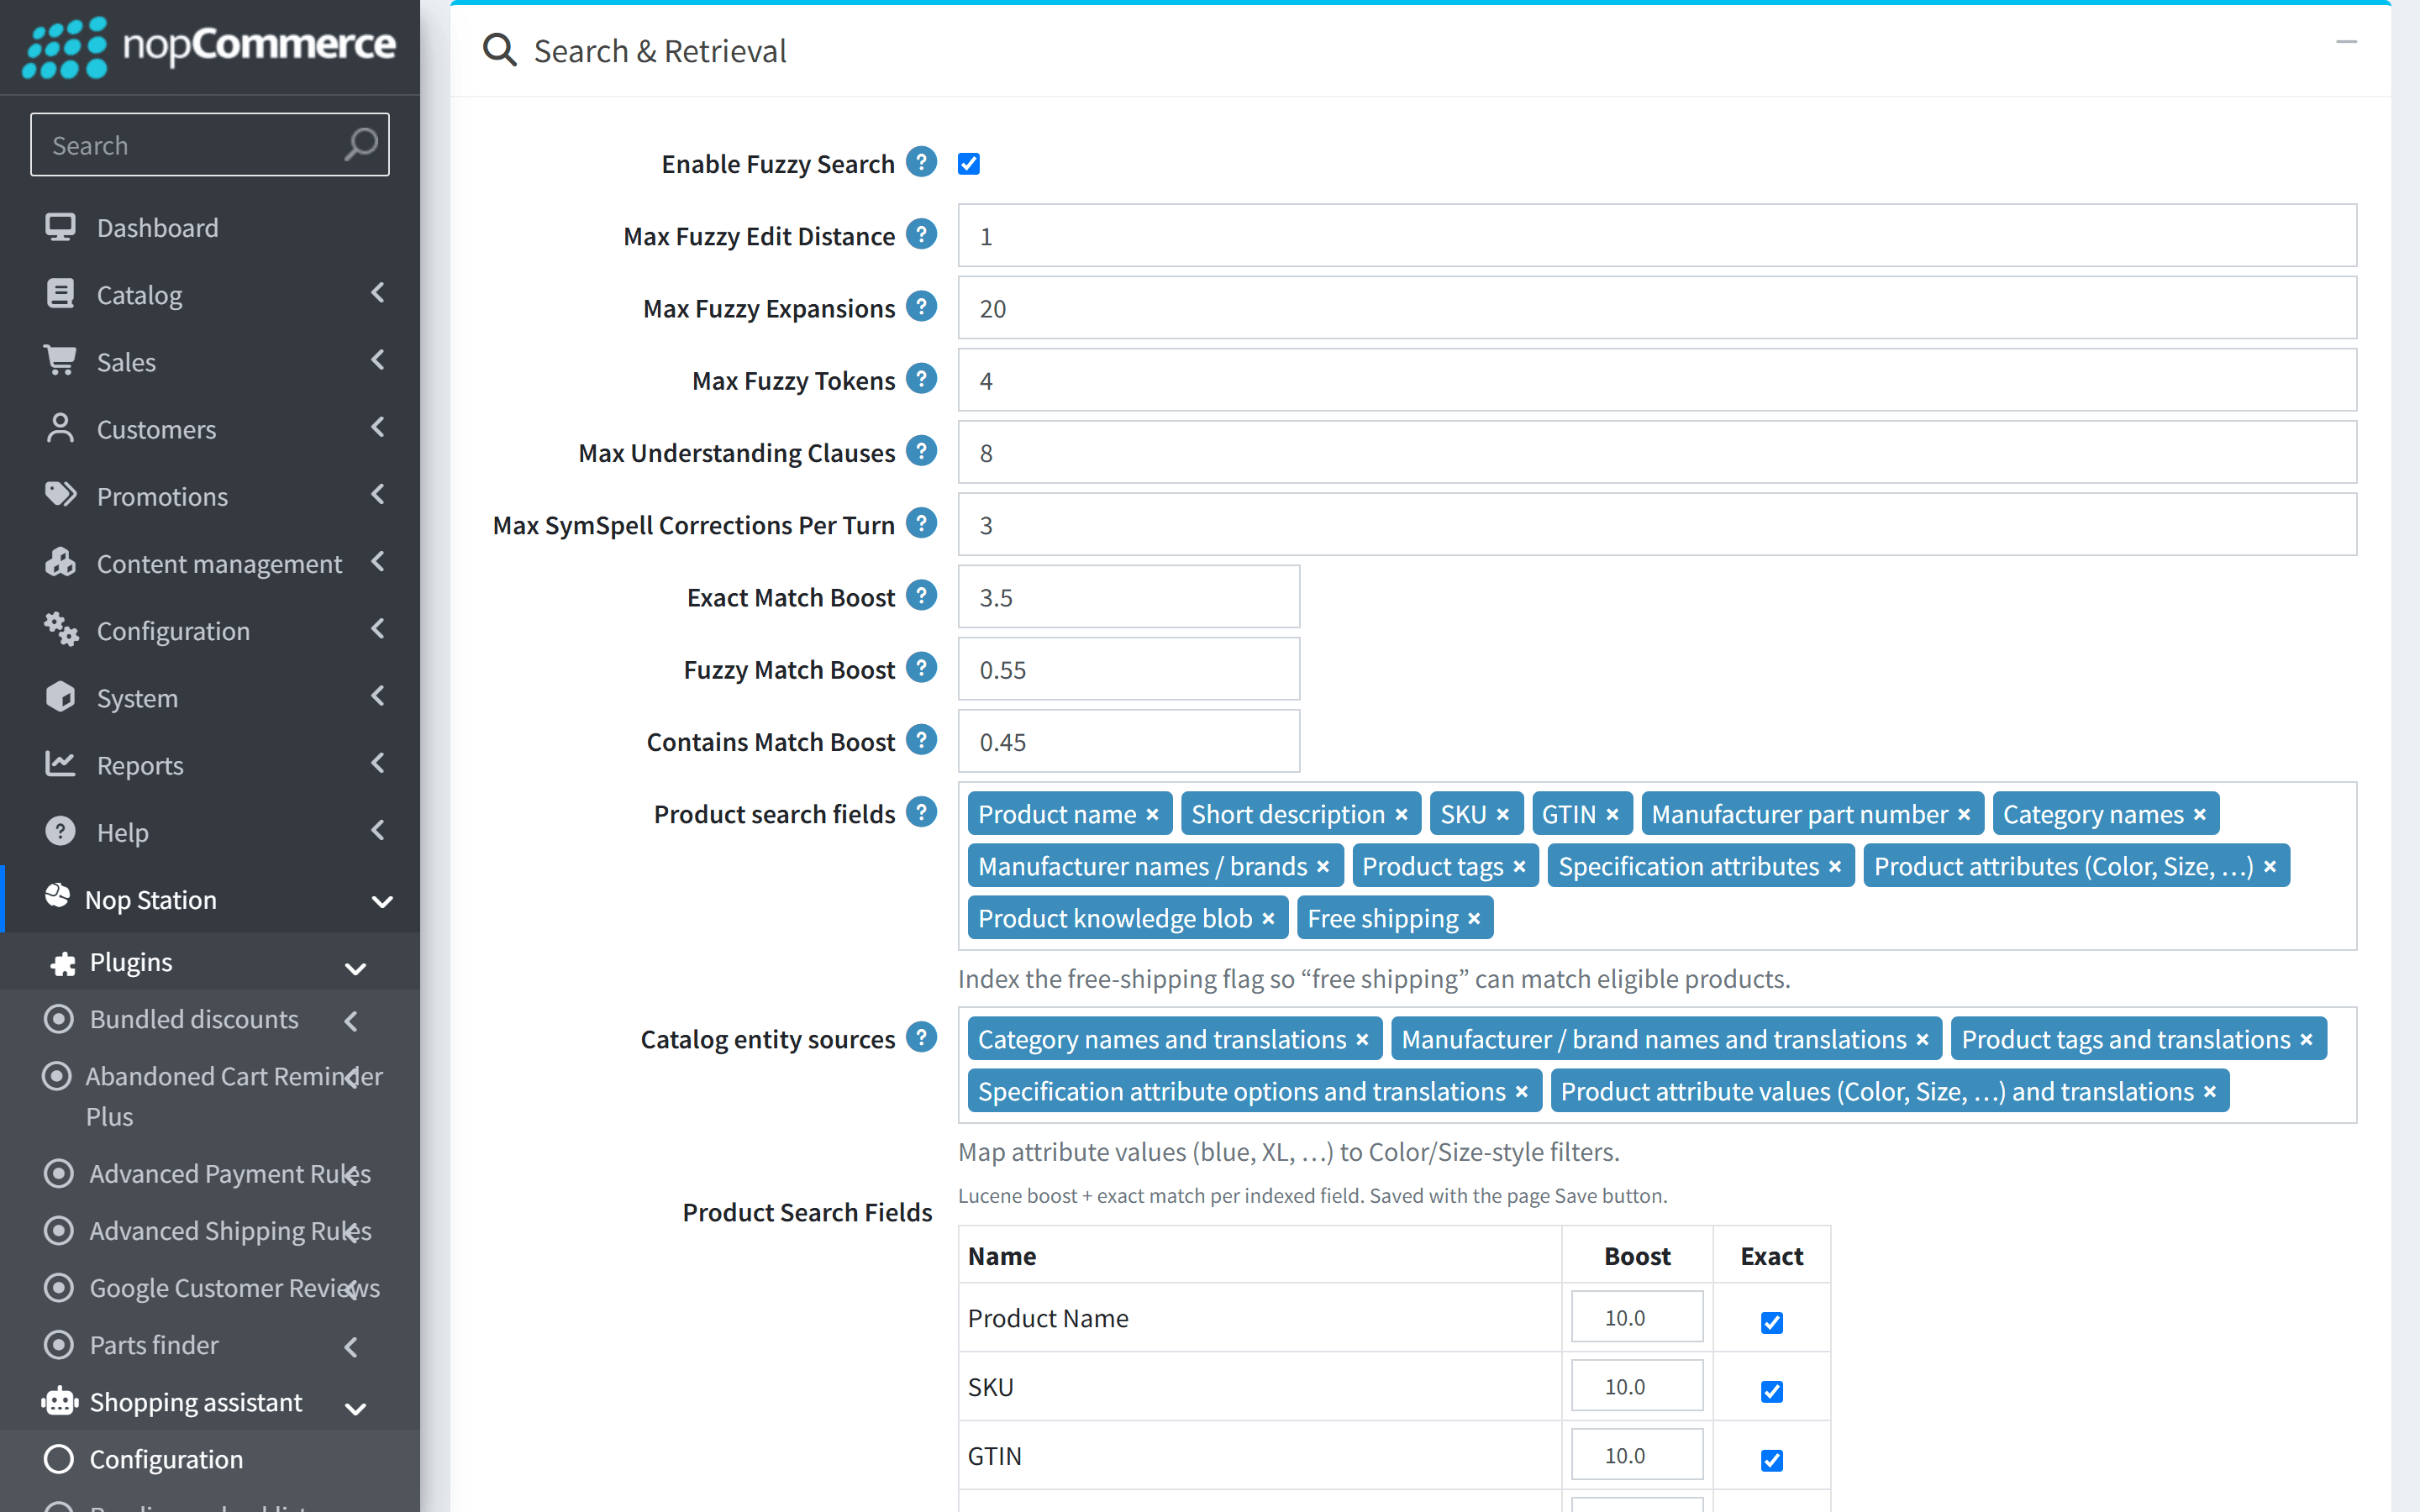Click the Shopping assistant robot icon
The image size is (2420, 1512).
[x=60, y=1402]
